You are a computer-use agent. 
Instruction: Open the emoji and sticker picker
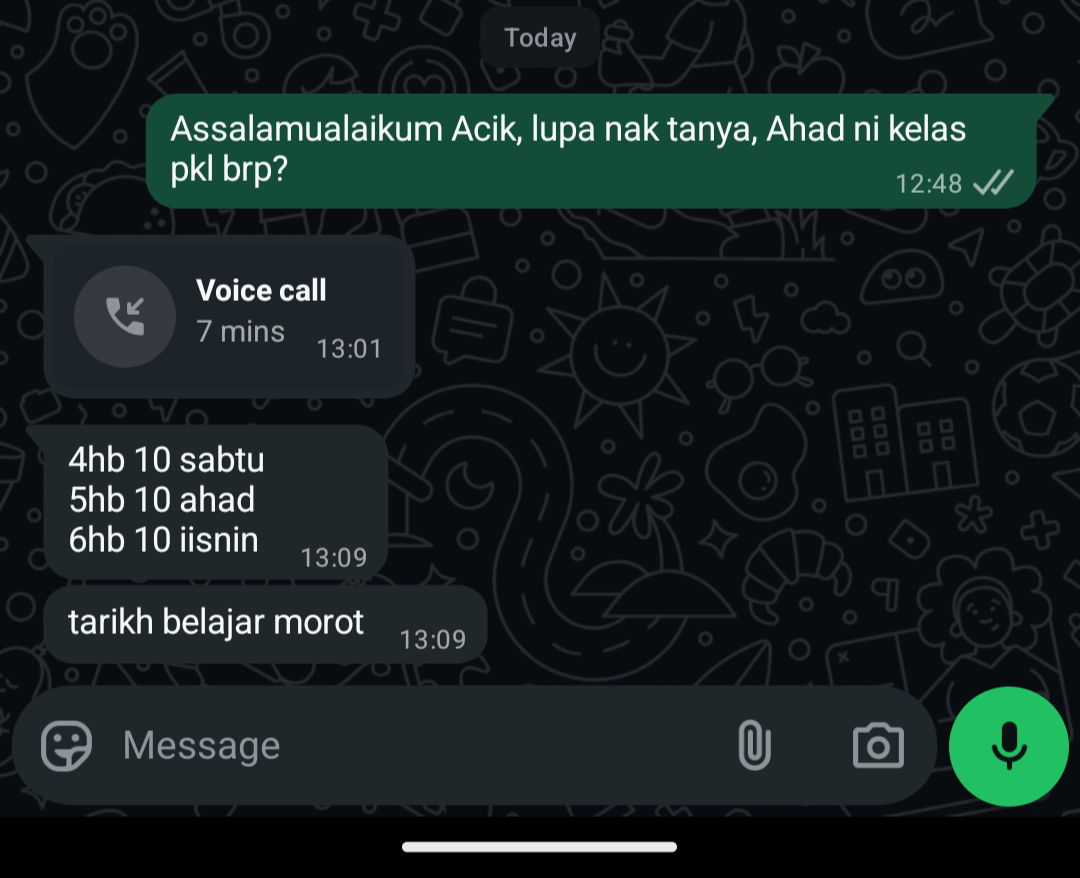[x=66, y=746]
